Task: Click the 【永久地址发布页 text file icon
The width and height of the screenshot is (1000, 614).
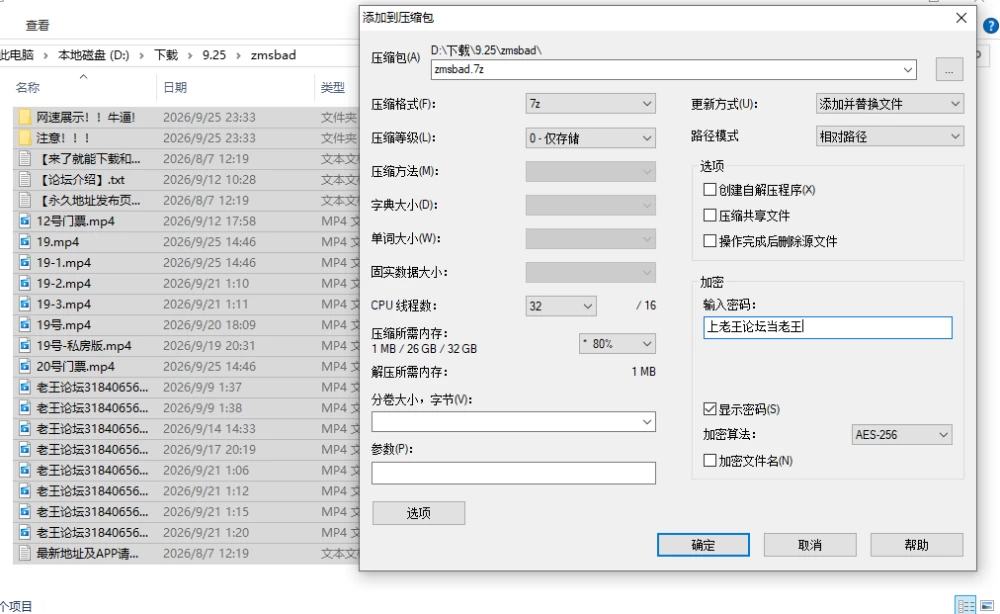Action: 25,200
